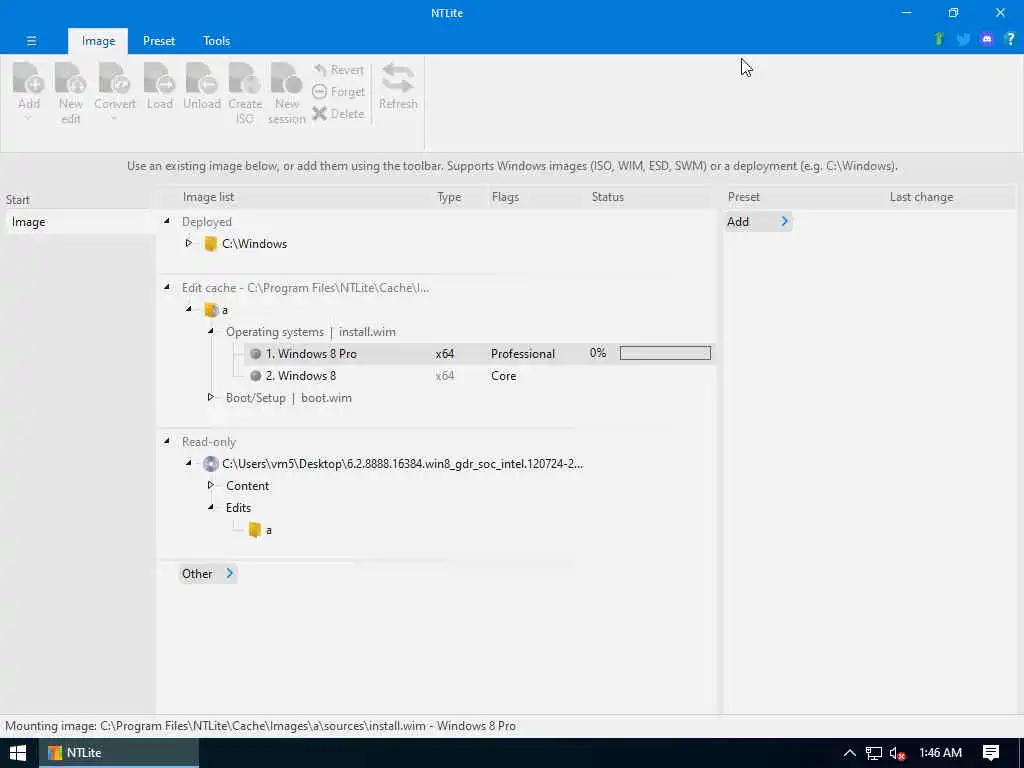1024x768 pixels.
Task: Collapse the ISO path node under Read-only
Action: tap(189, 463)
